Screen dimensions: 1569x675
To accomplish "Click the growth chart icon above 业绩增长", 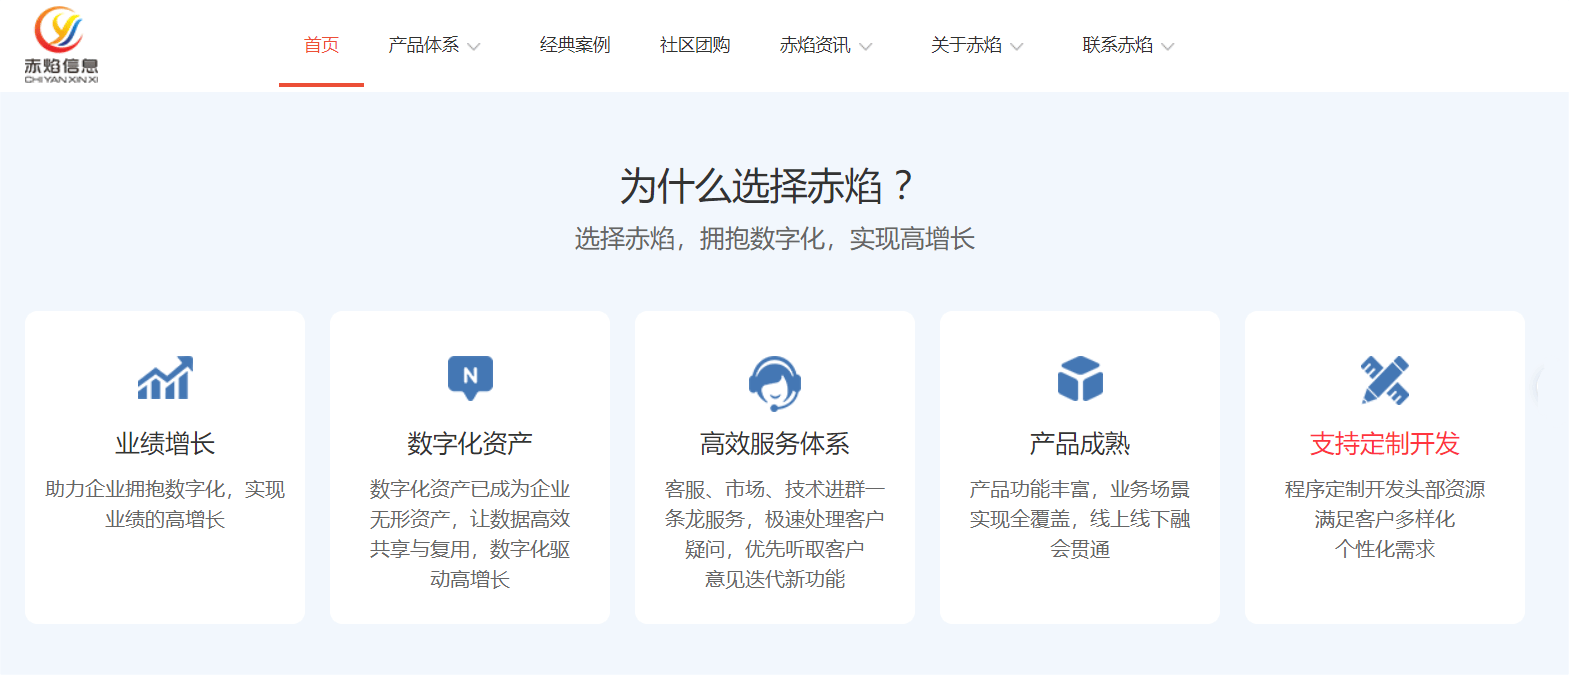I will 165,378.
